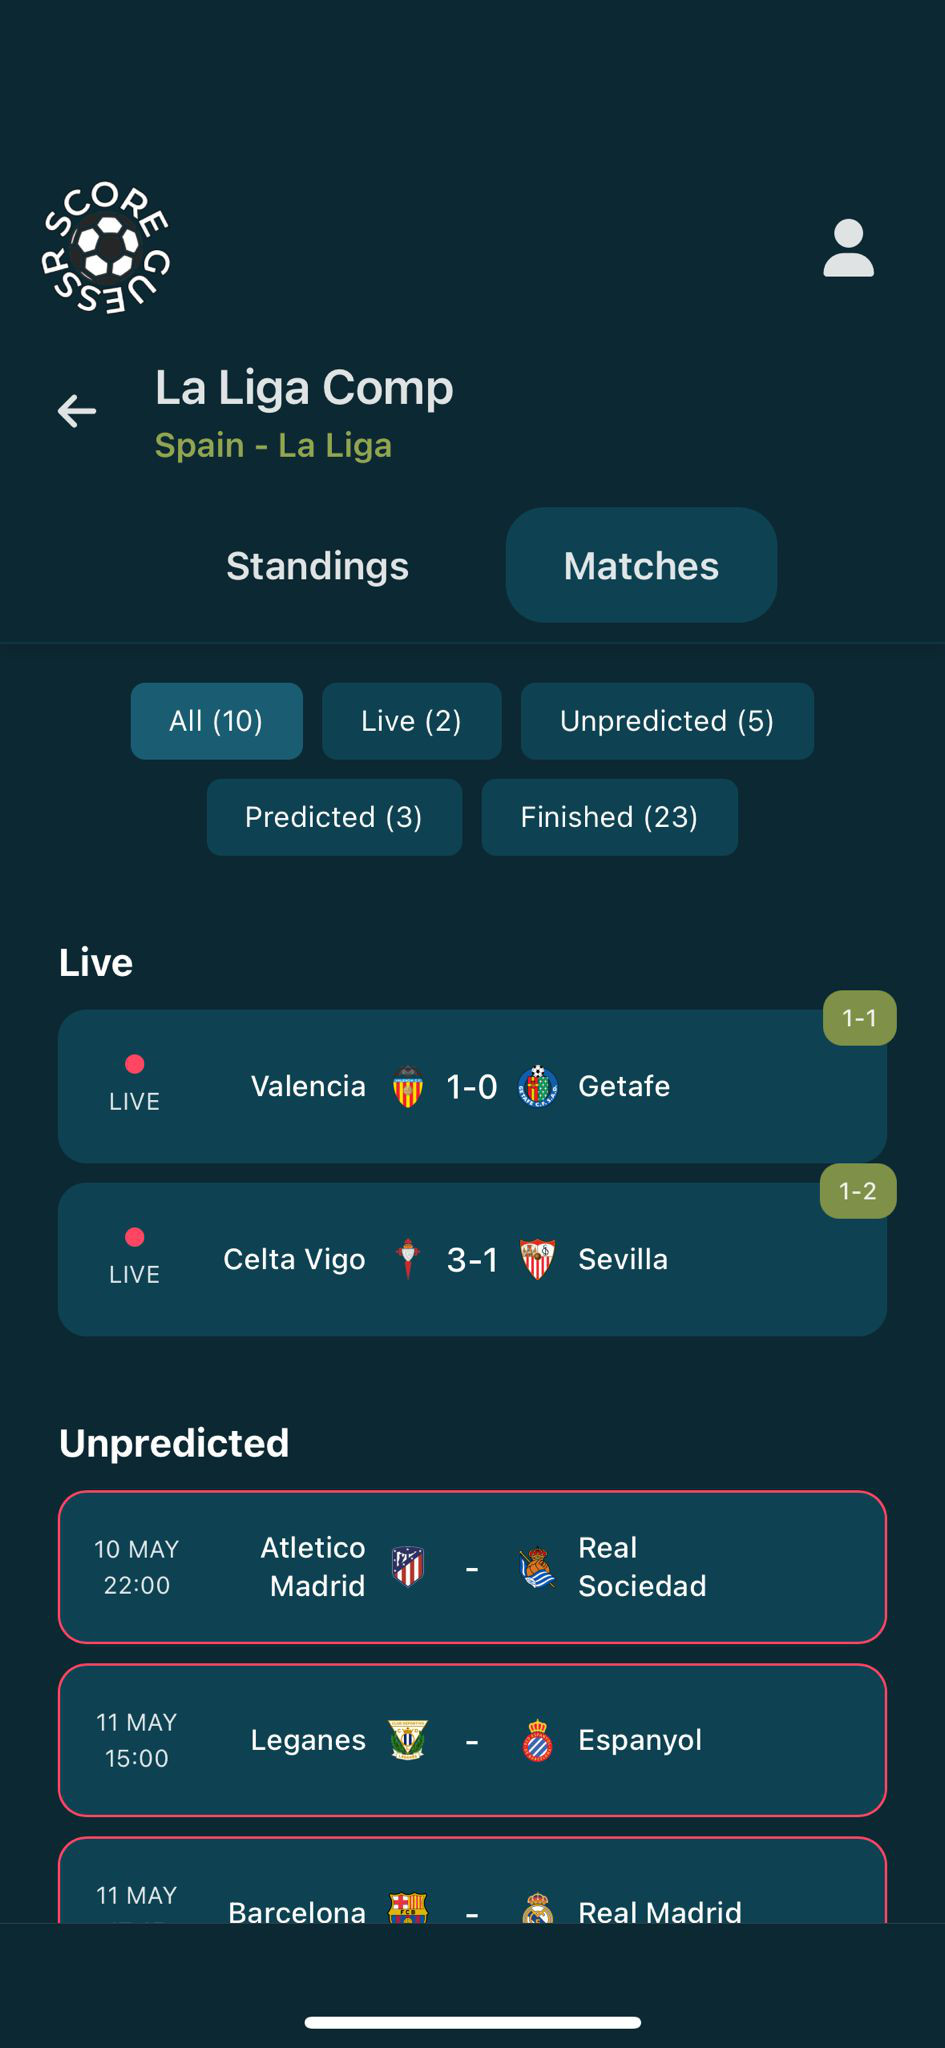The width and height of the screenshot is (945, 2048).
Task: Open the user profile icon
Action: coord(848,248)
